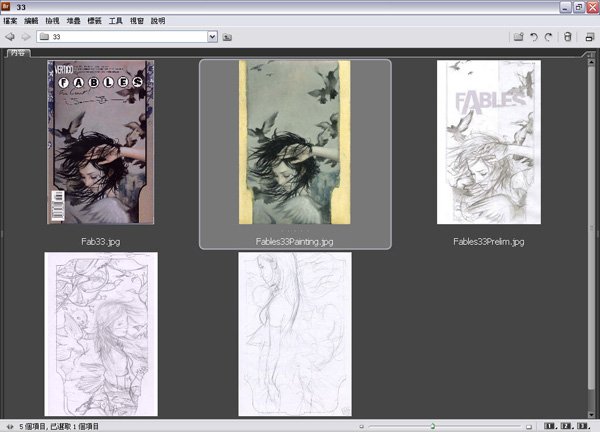Viewport: 600px width, 432px height.
Task: Click the Forward navigation arrow
Action: (25, 37)
